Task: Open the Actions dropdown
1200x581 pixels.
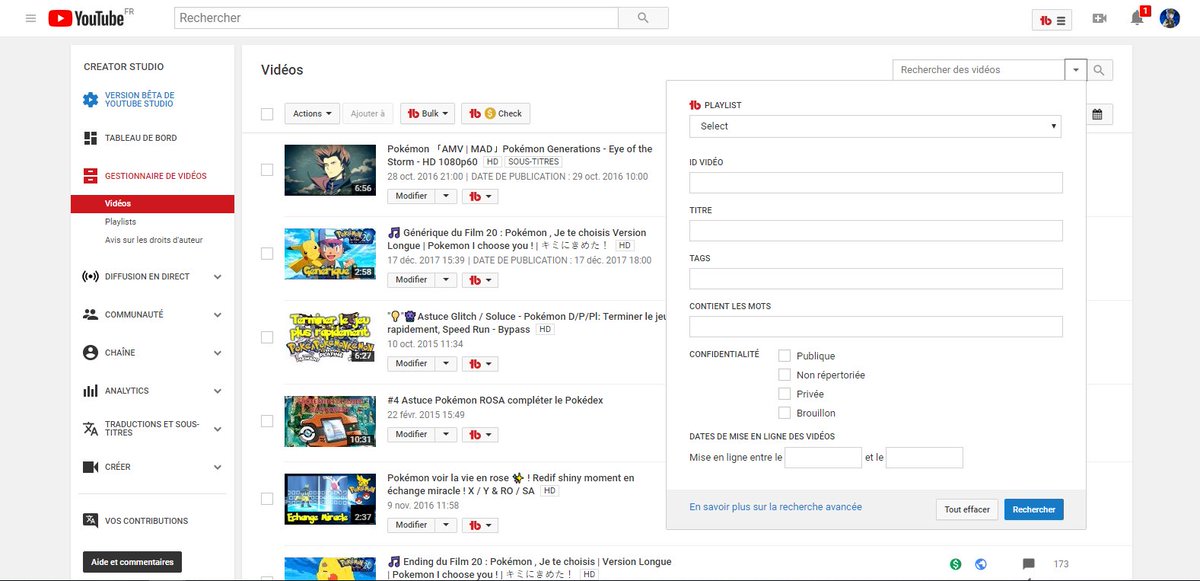Action: [x=312, y=114]
